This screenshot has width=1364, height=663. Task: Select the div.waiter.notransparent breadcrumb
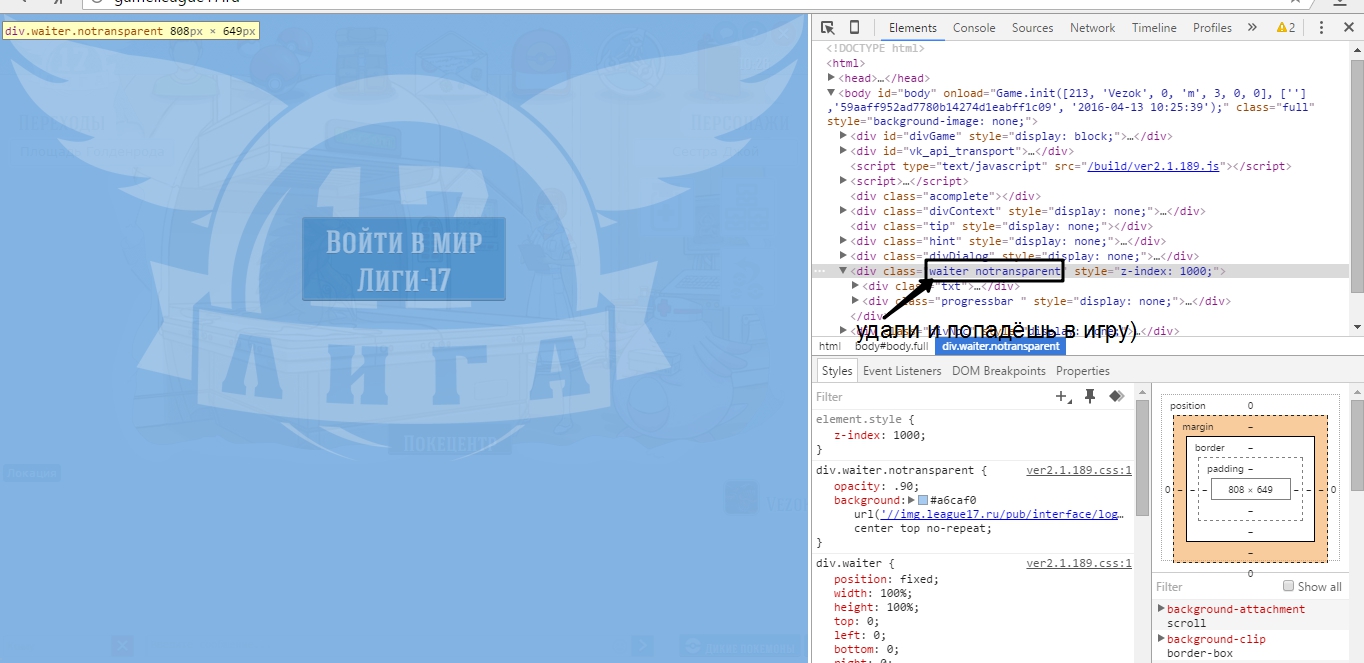(1000, 346)
